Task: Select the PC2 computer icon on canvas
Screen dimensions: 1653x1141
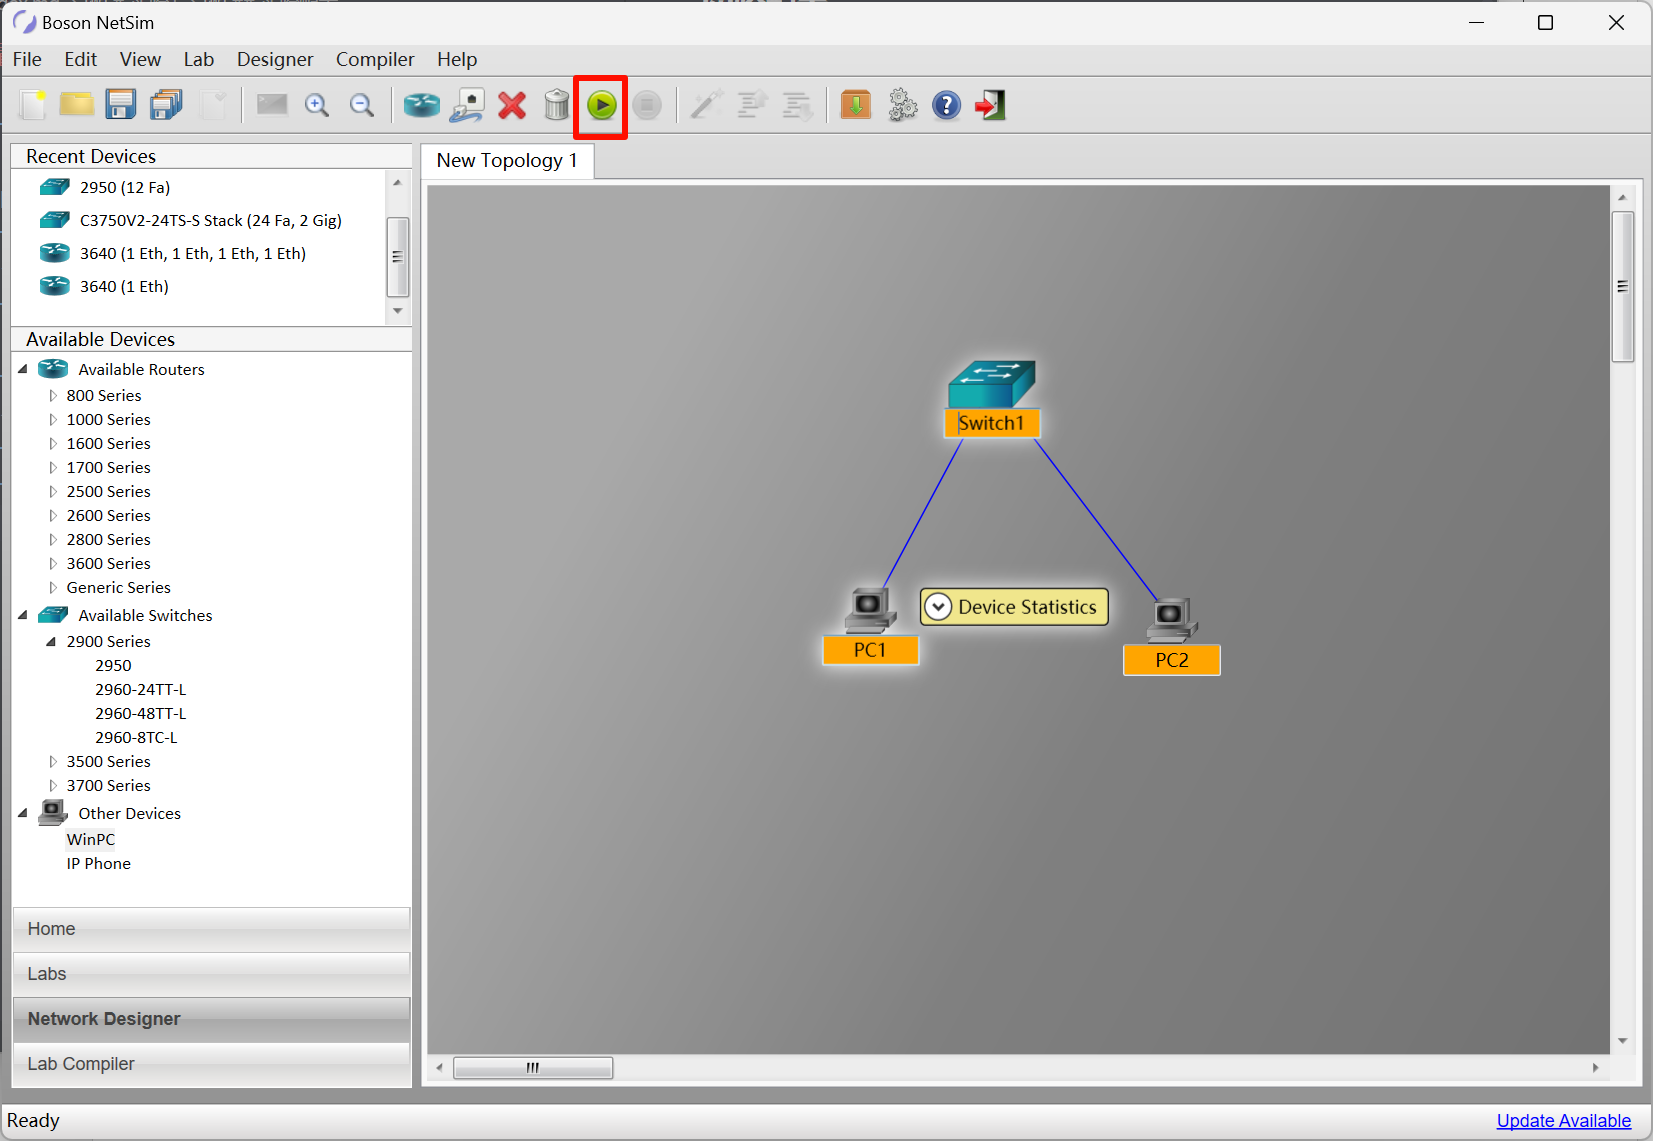Action: click(1172, 620)
